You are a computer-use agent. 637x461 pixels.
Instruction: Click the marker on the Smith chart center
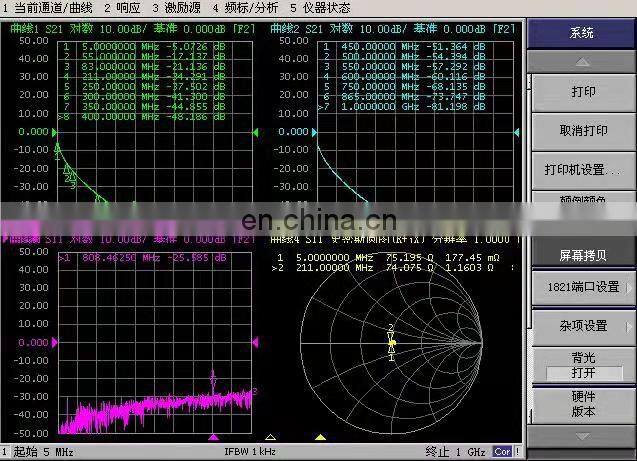point(392,343)
